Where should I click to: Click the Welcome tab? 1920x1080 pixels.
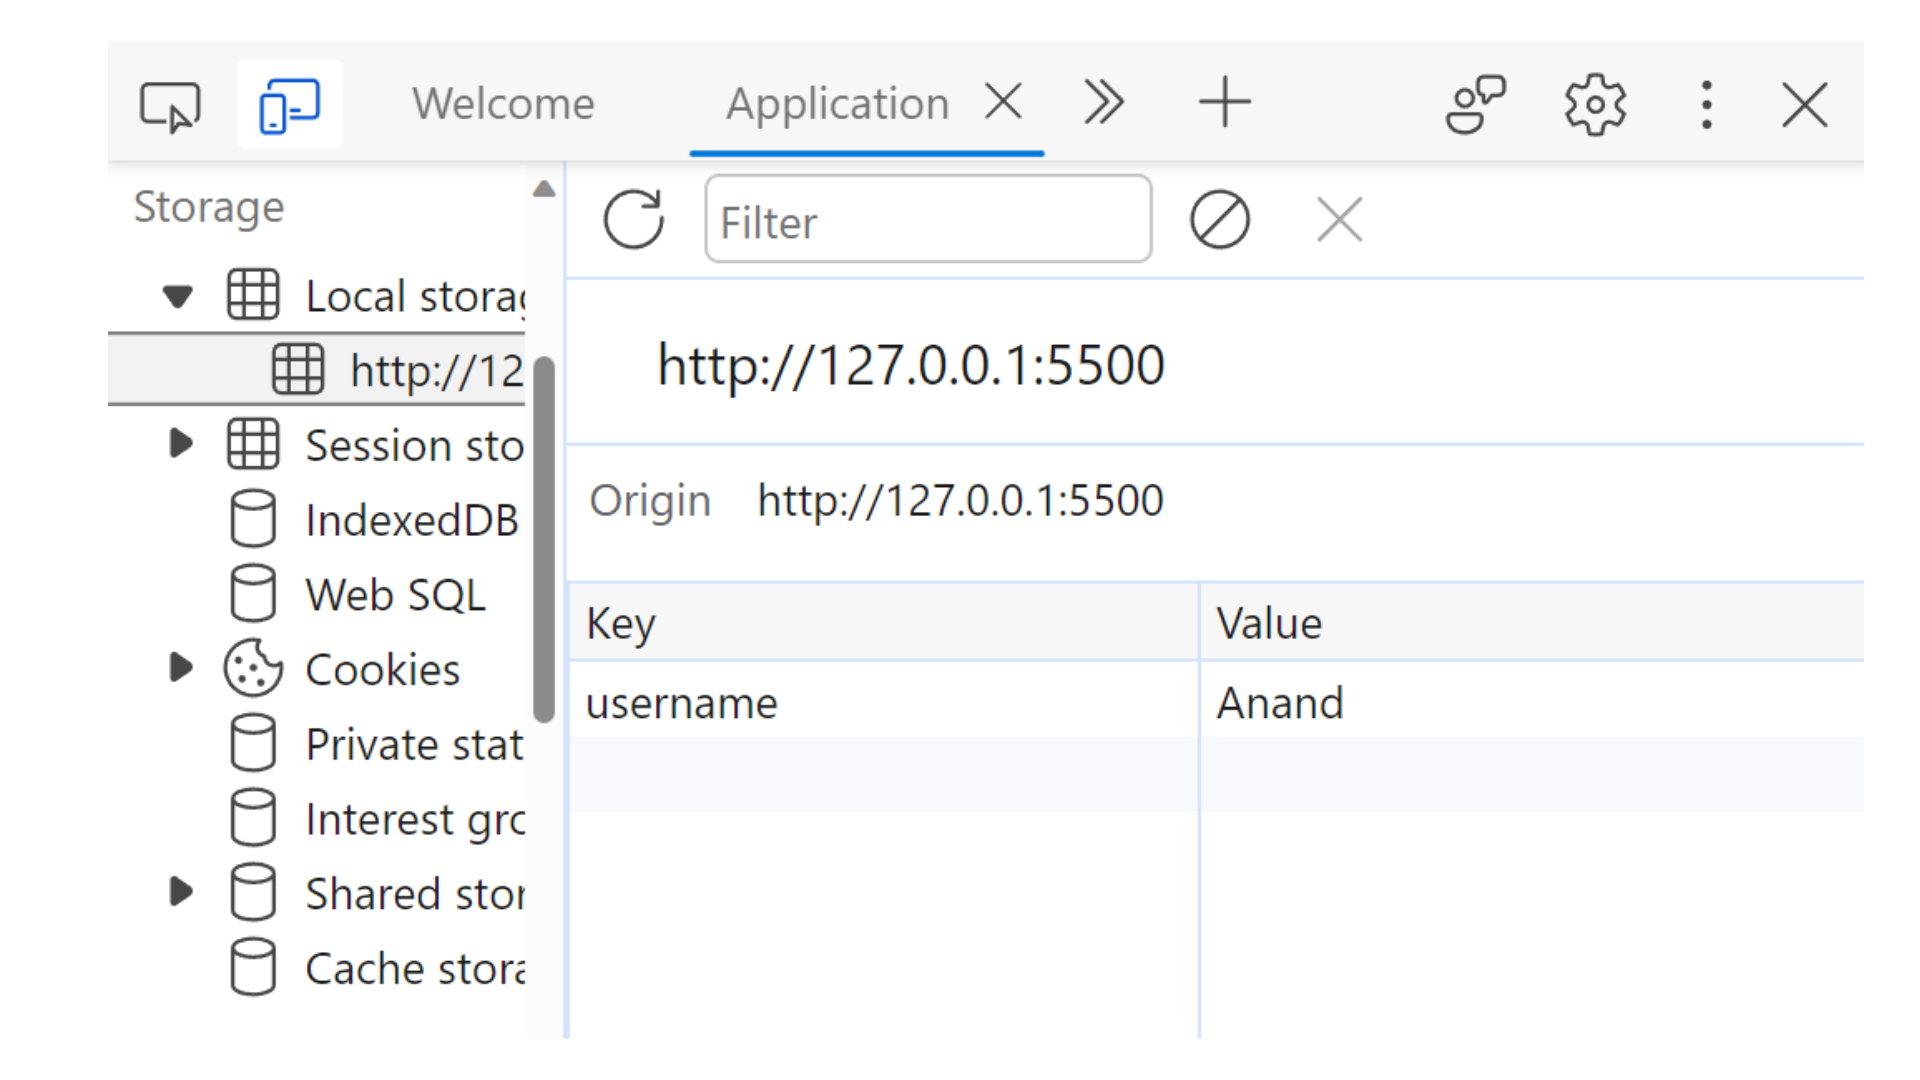pos(501,102)
